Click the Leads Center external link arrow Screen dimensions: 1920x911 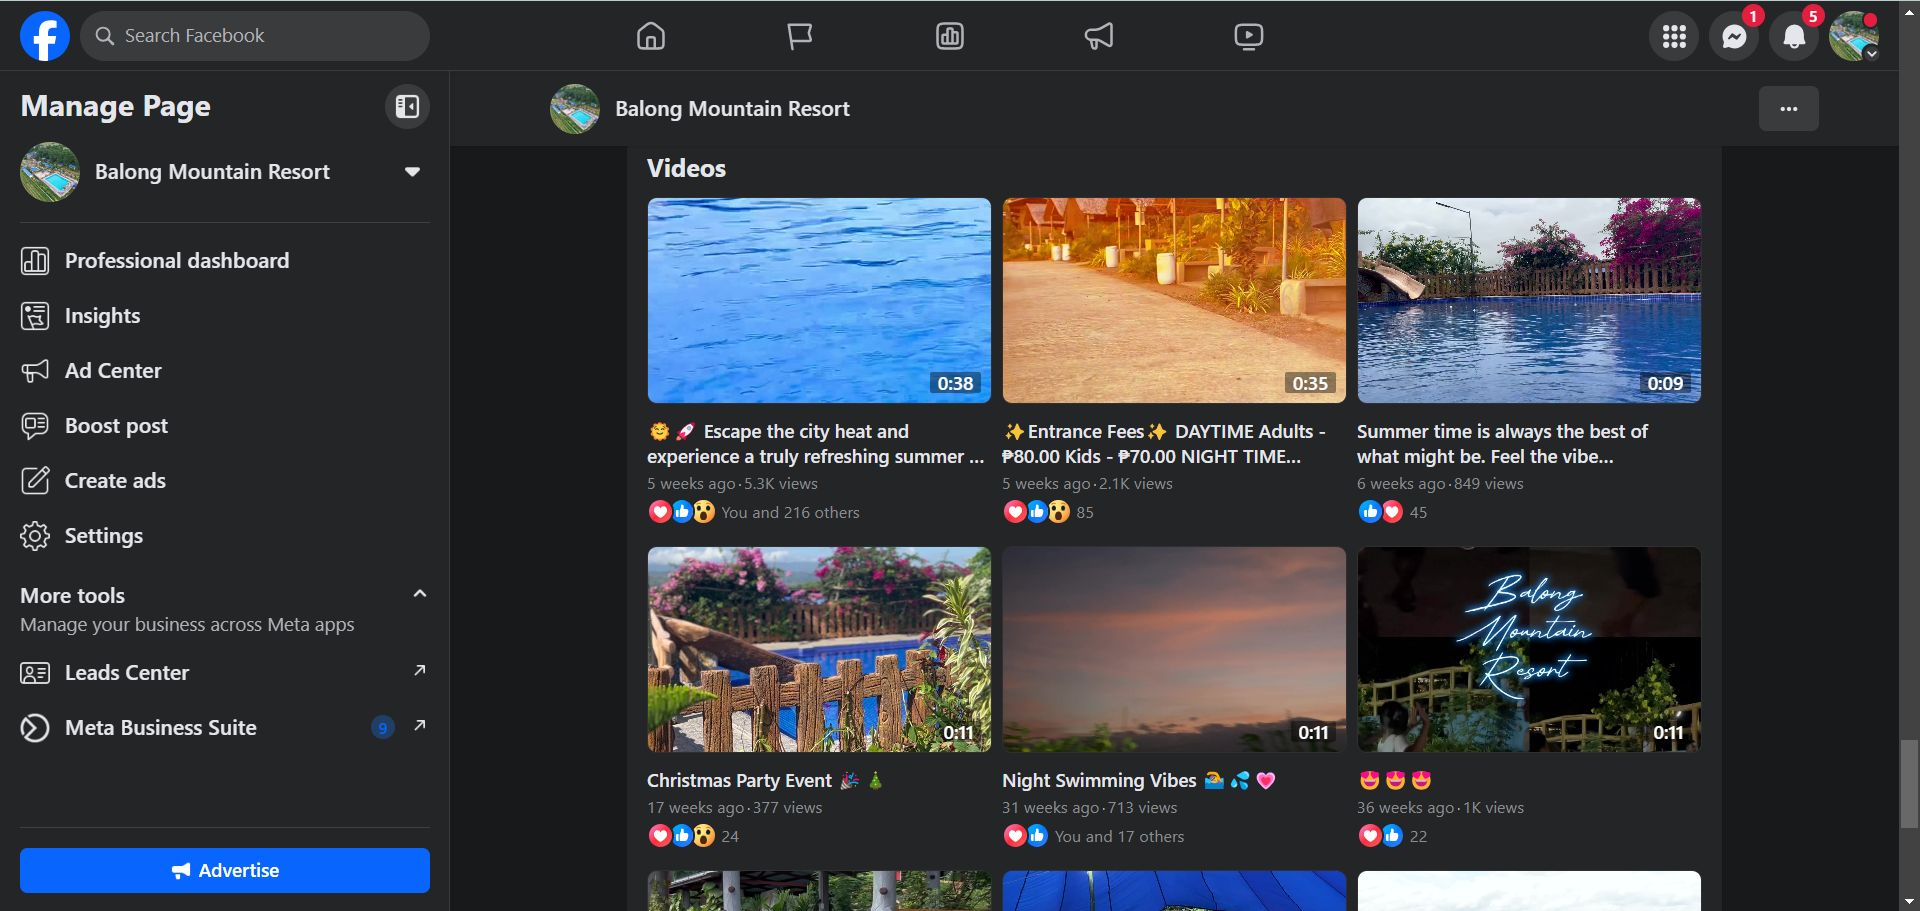point(420,670)
